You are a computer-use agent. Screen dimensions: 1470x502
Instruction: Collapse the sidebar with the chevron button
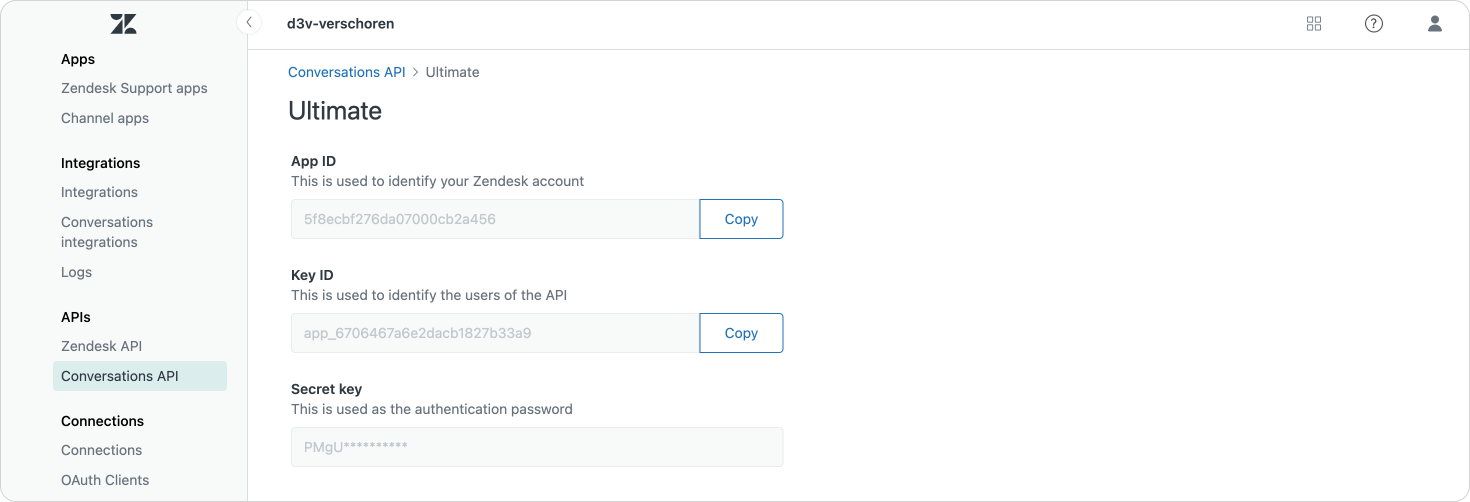[249, 22]
